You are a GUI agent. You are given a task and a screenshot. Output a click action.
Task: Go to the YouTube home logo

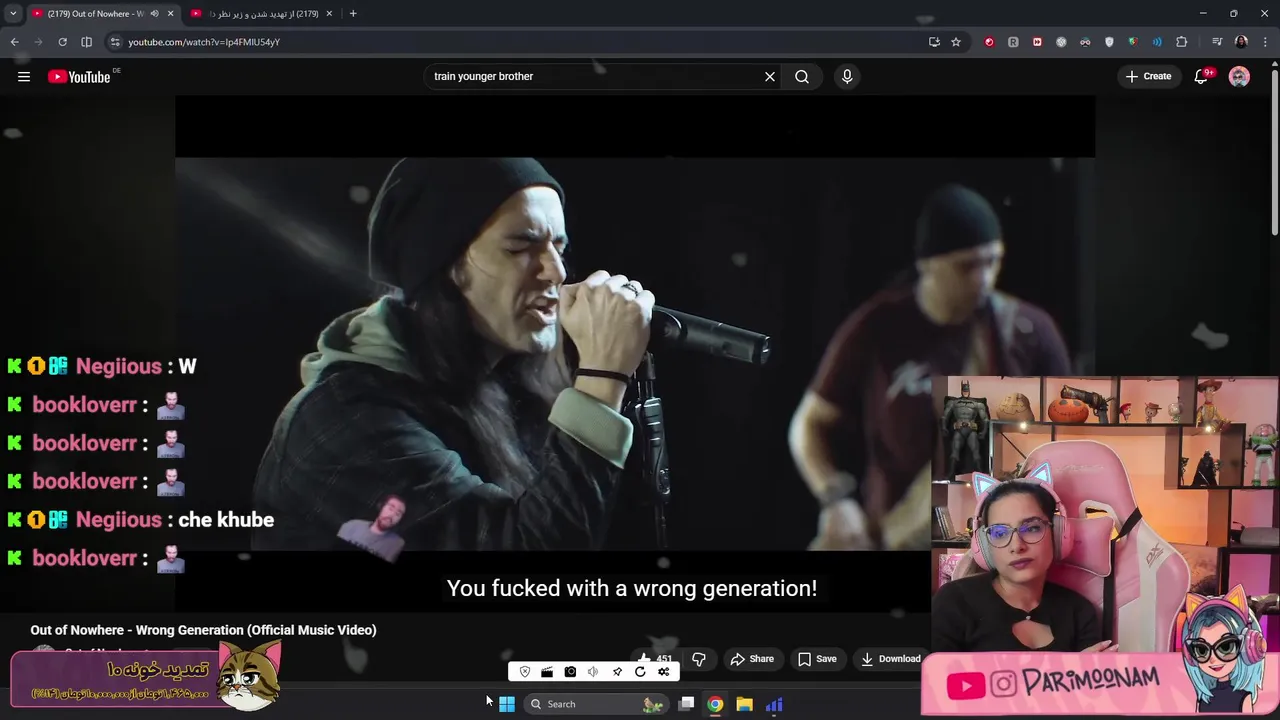tap(79, 77)
